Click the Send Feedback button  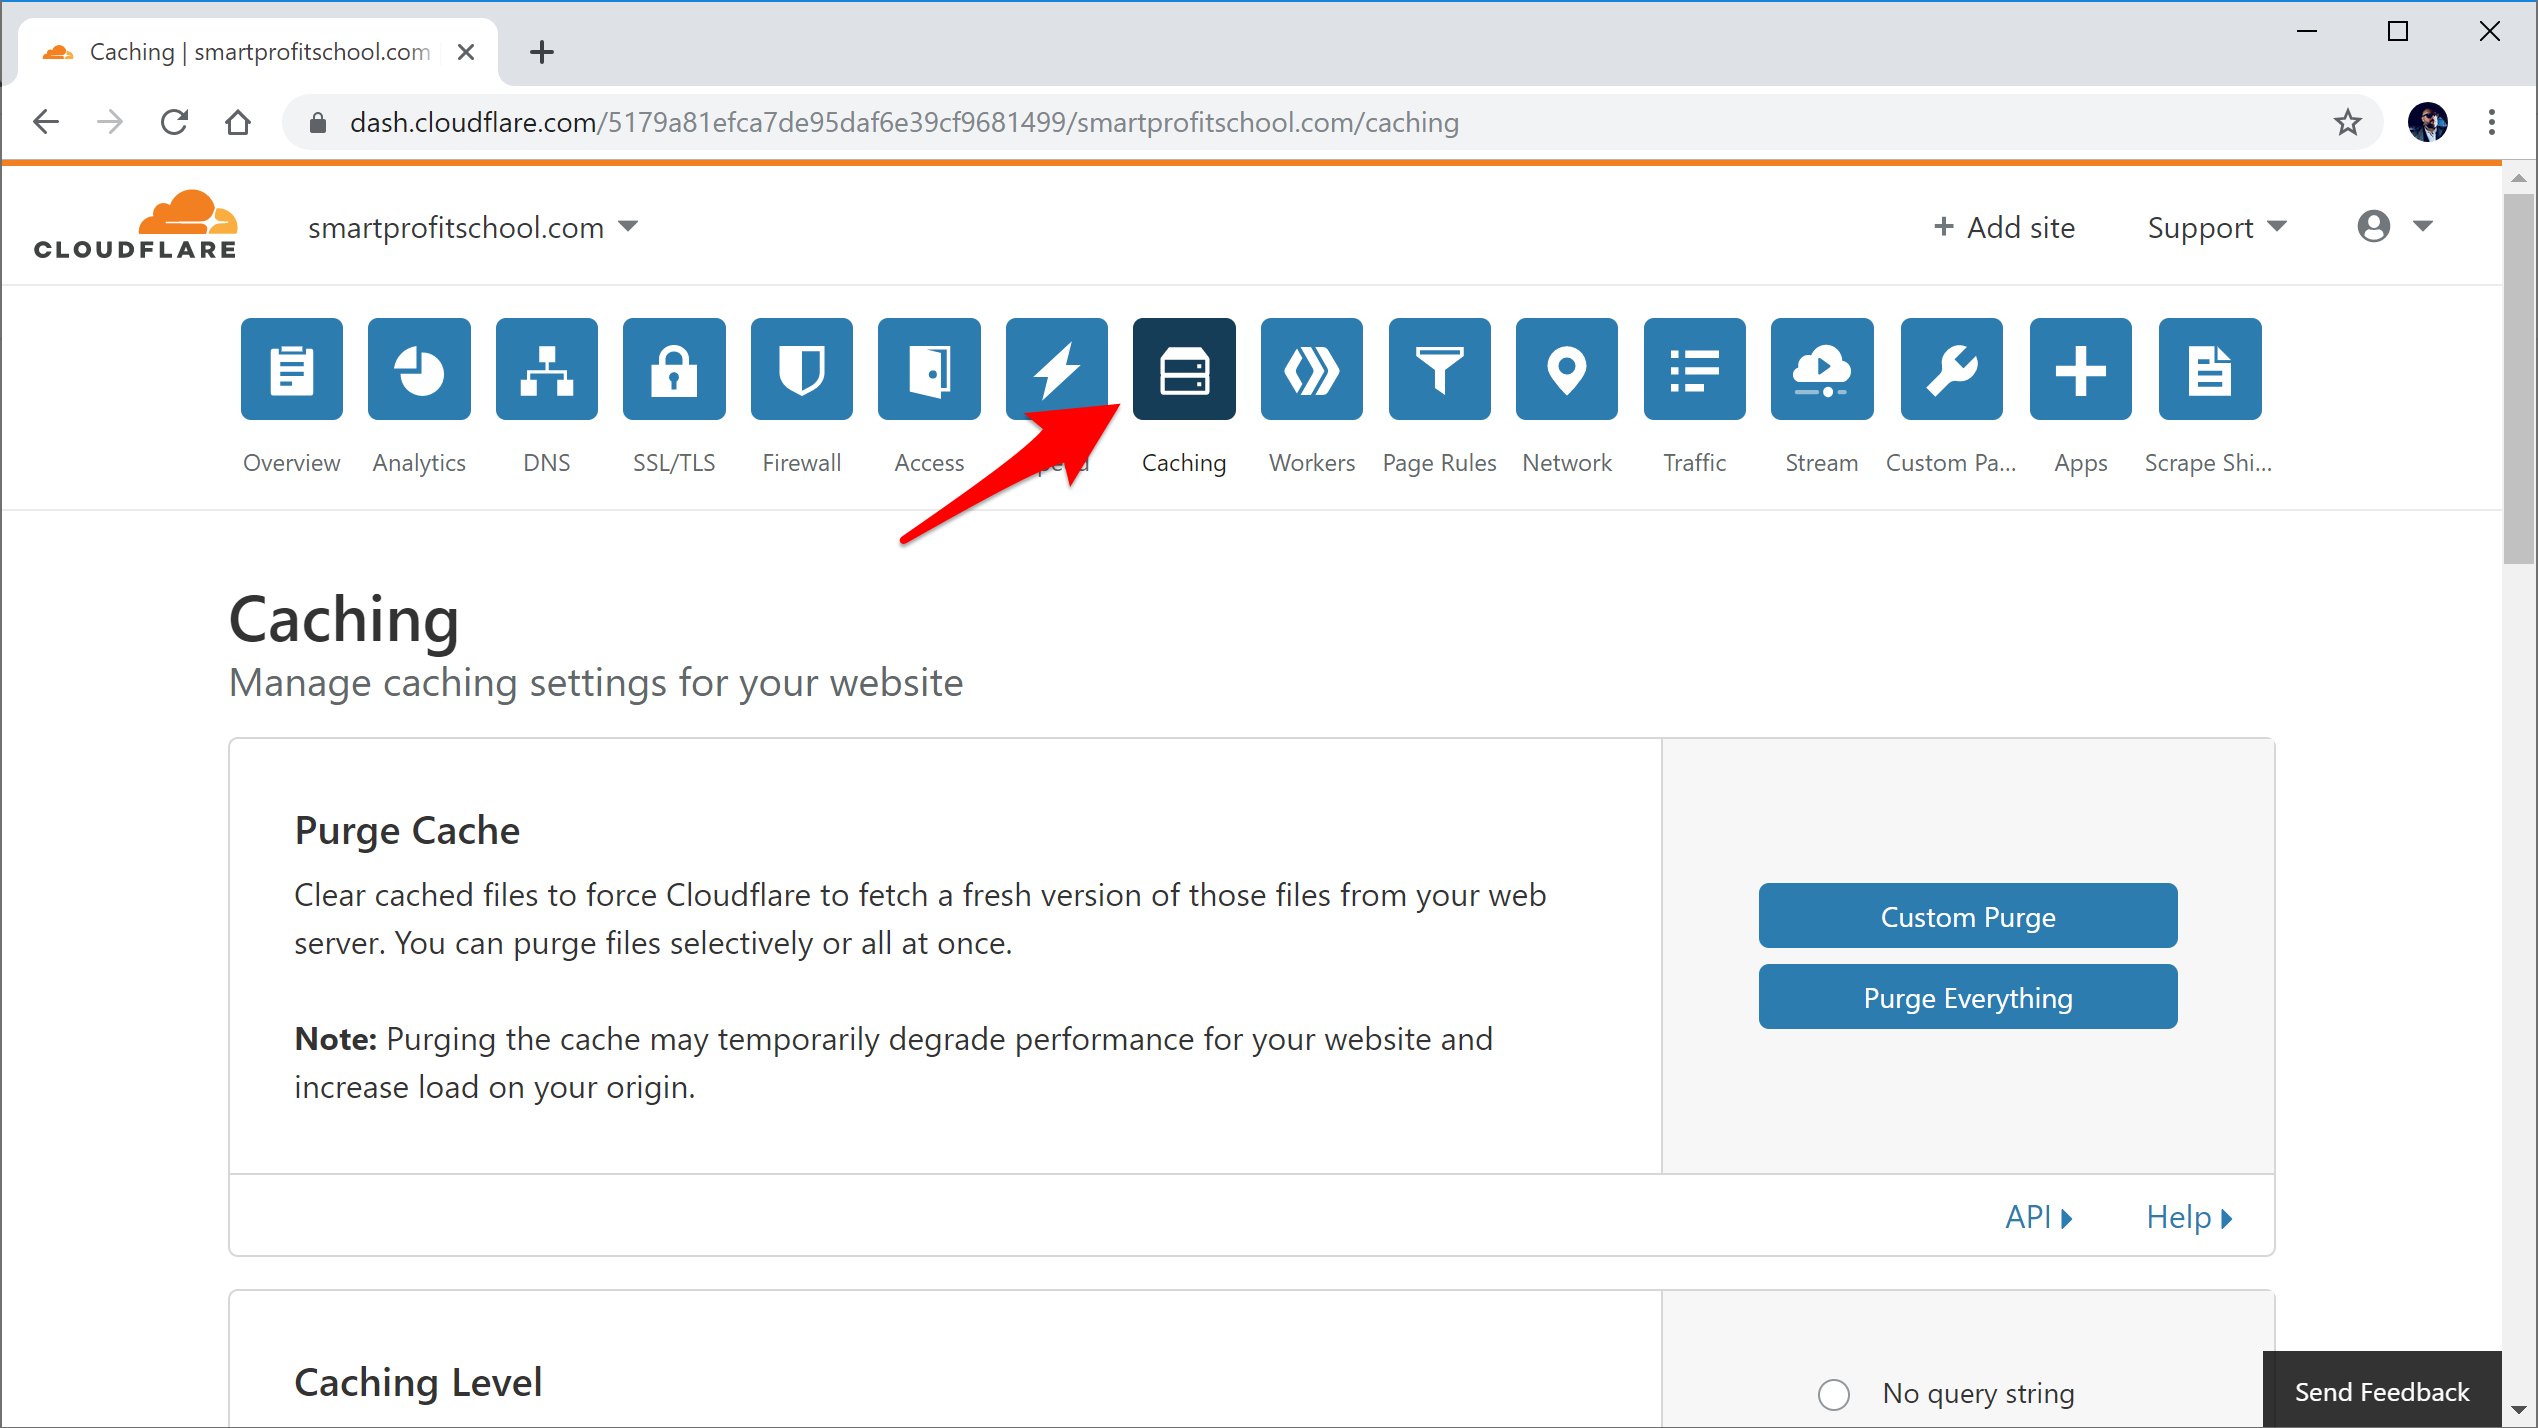point(2382,1391)
